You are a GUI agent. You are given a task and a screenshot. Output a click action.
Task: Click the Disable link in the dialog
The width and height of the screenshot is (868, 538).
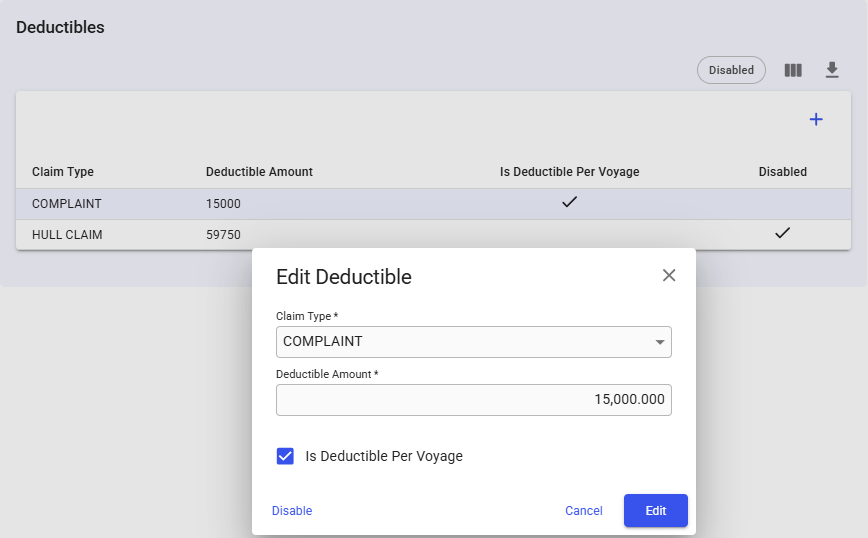pos(292,511)
